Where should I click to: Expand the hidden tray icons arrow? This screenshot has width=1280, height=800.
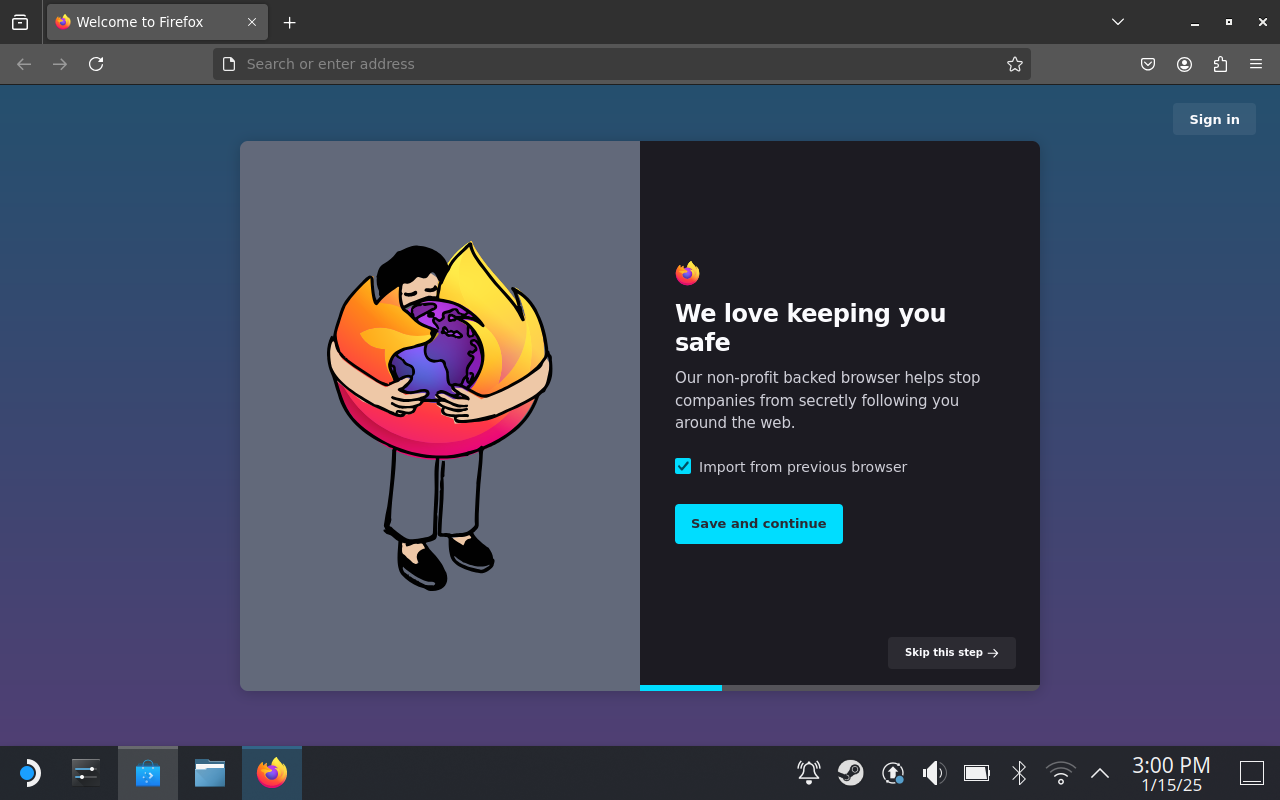(1099, 772)
